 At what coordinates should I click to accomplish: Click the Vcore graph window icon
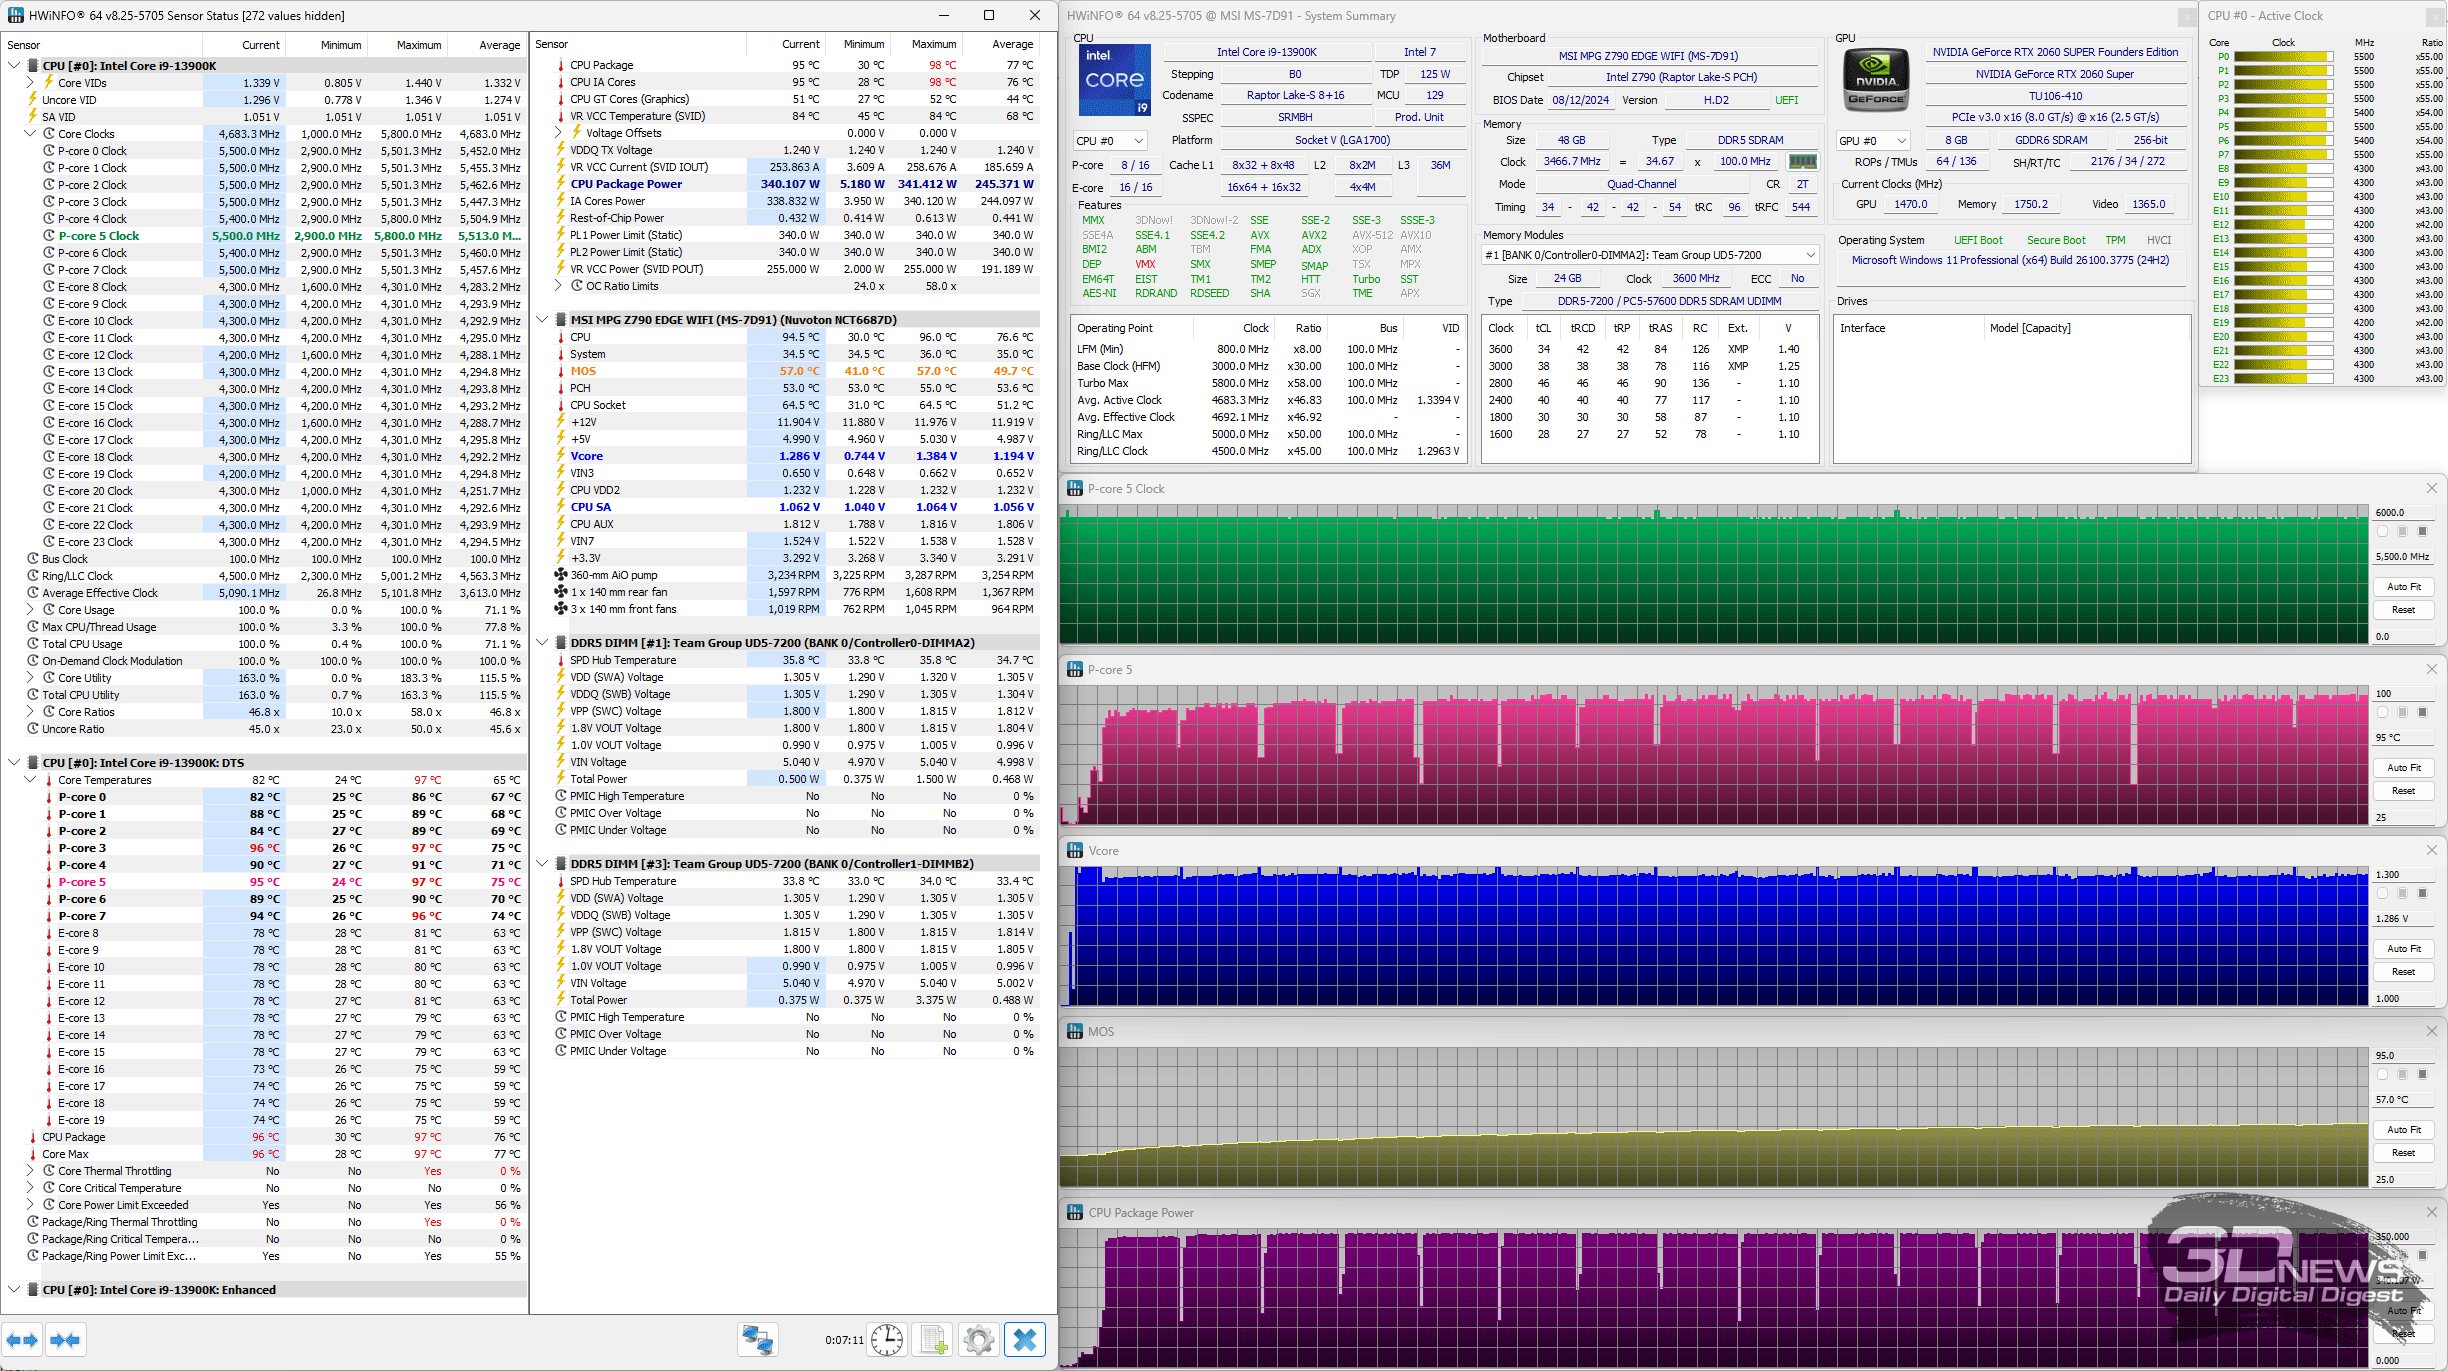tap(1075, 851)
